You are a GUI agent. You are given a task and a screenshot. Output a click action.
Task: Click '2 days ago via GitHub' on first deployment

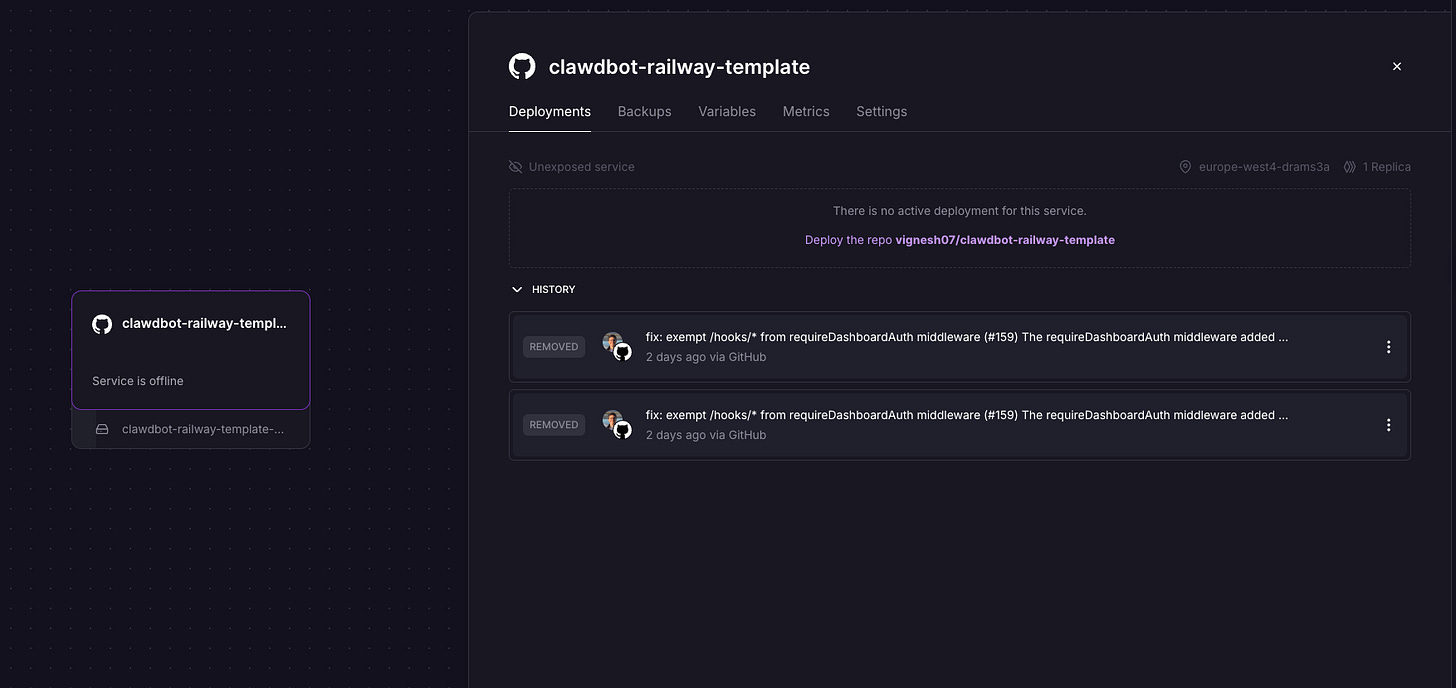(x=706, y=357)
